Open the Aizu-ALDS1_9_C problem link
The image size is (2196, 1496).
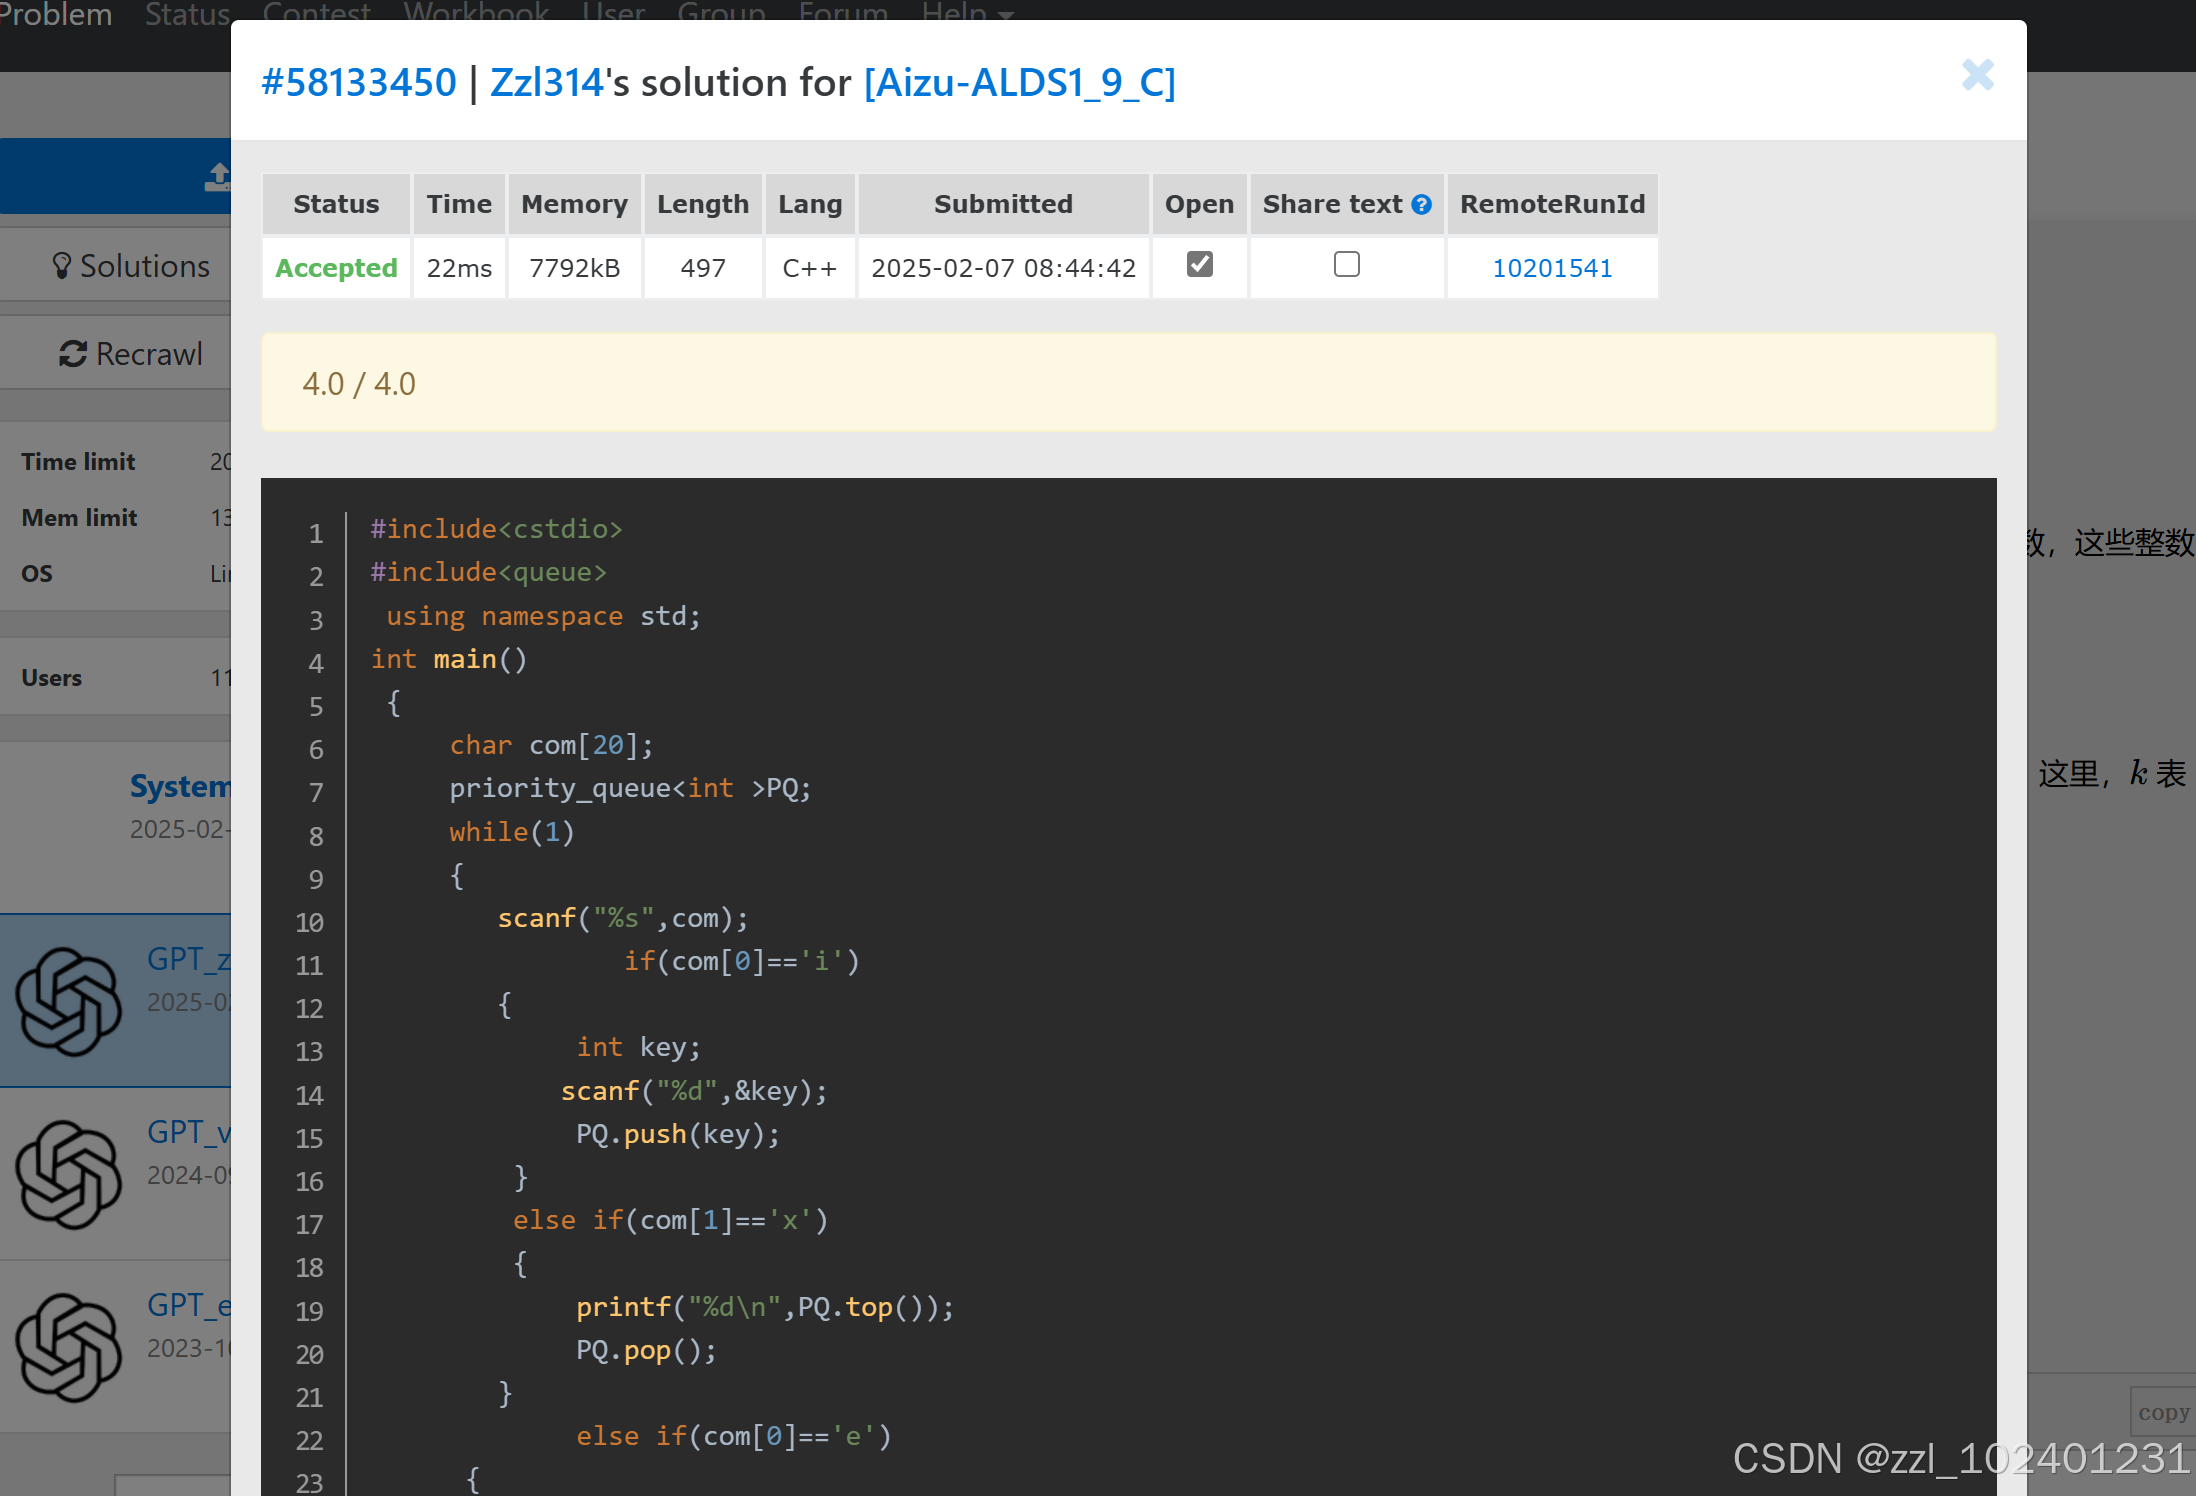(x=1019, y=83)
